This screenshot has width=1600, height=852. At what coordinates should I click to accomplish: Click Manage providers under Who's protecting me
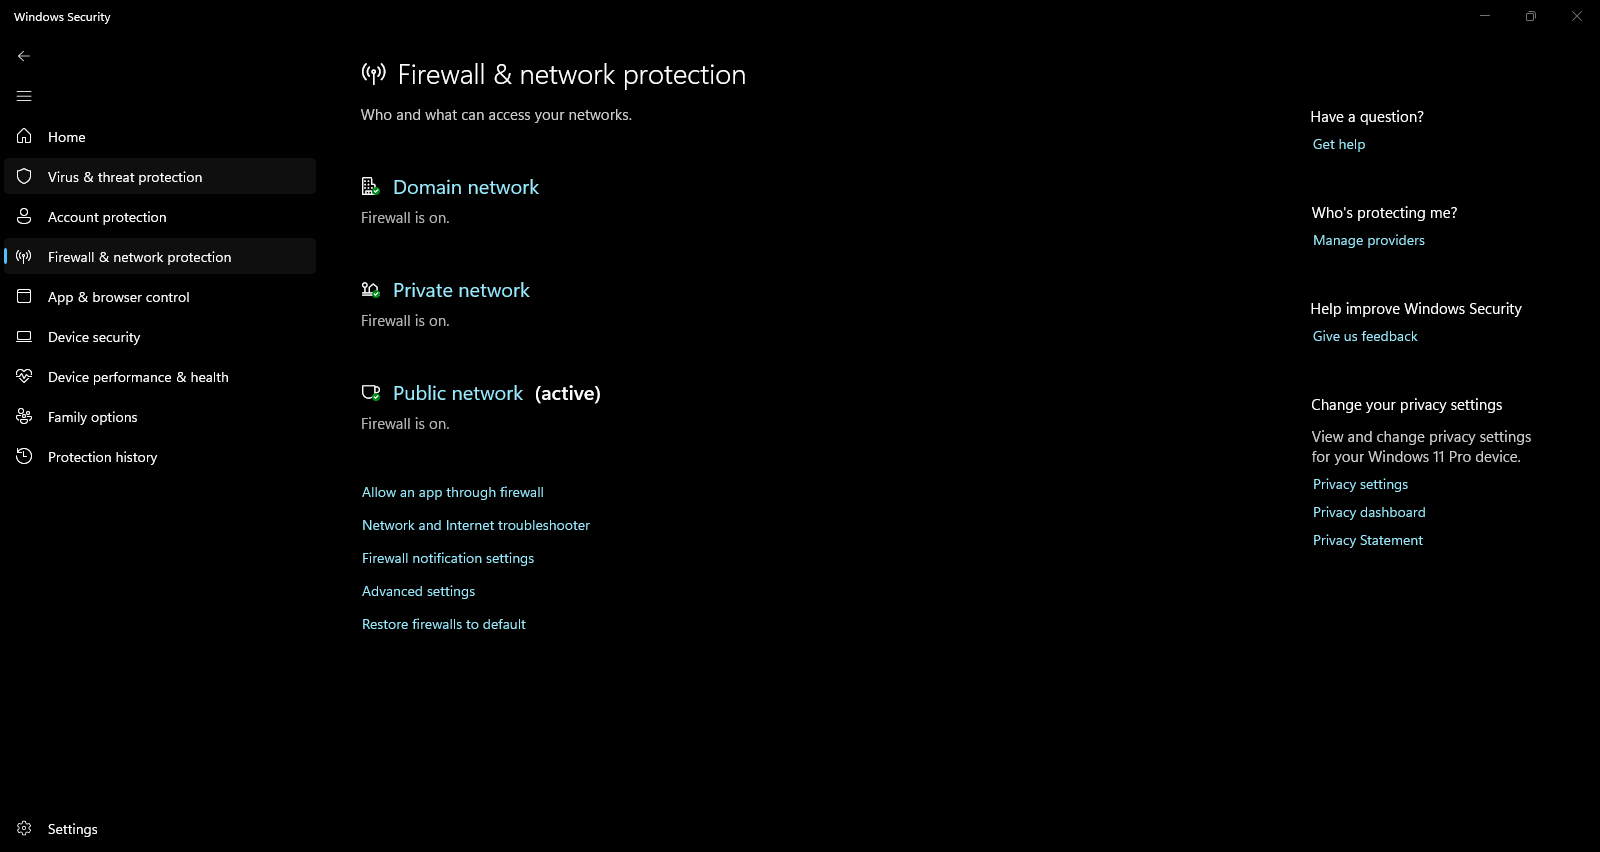(x=1368, y=240)
